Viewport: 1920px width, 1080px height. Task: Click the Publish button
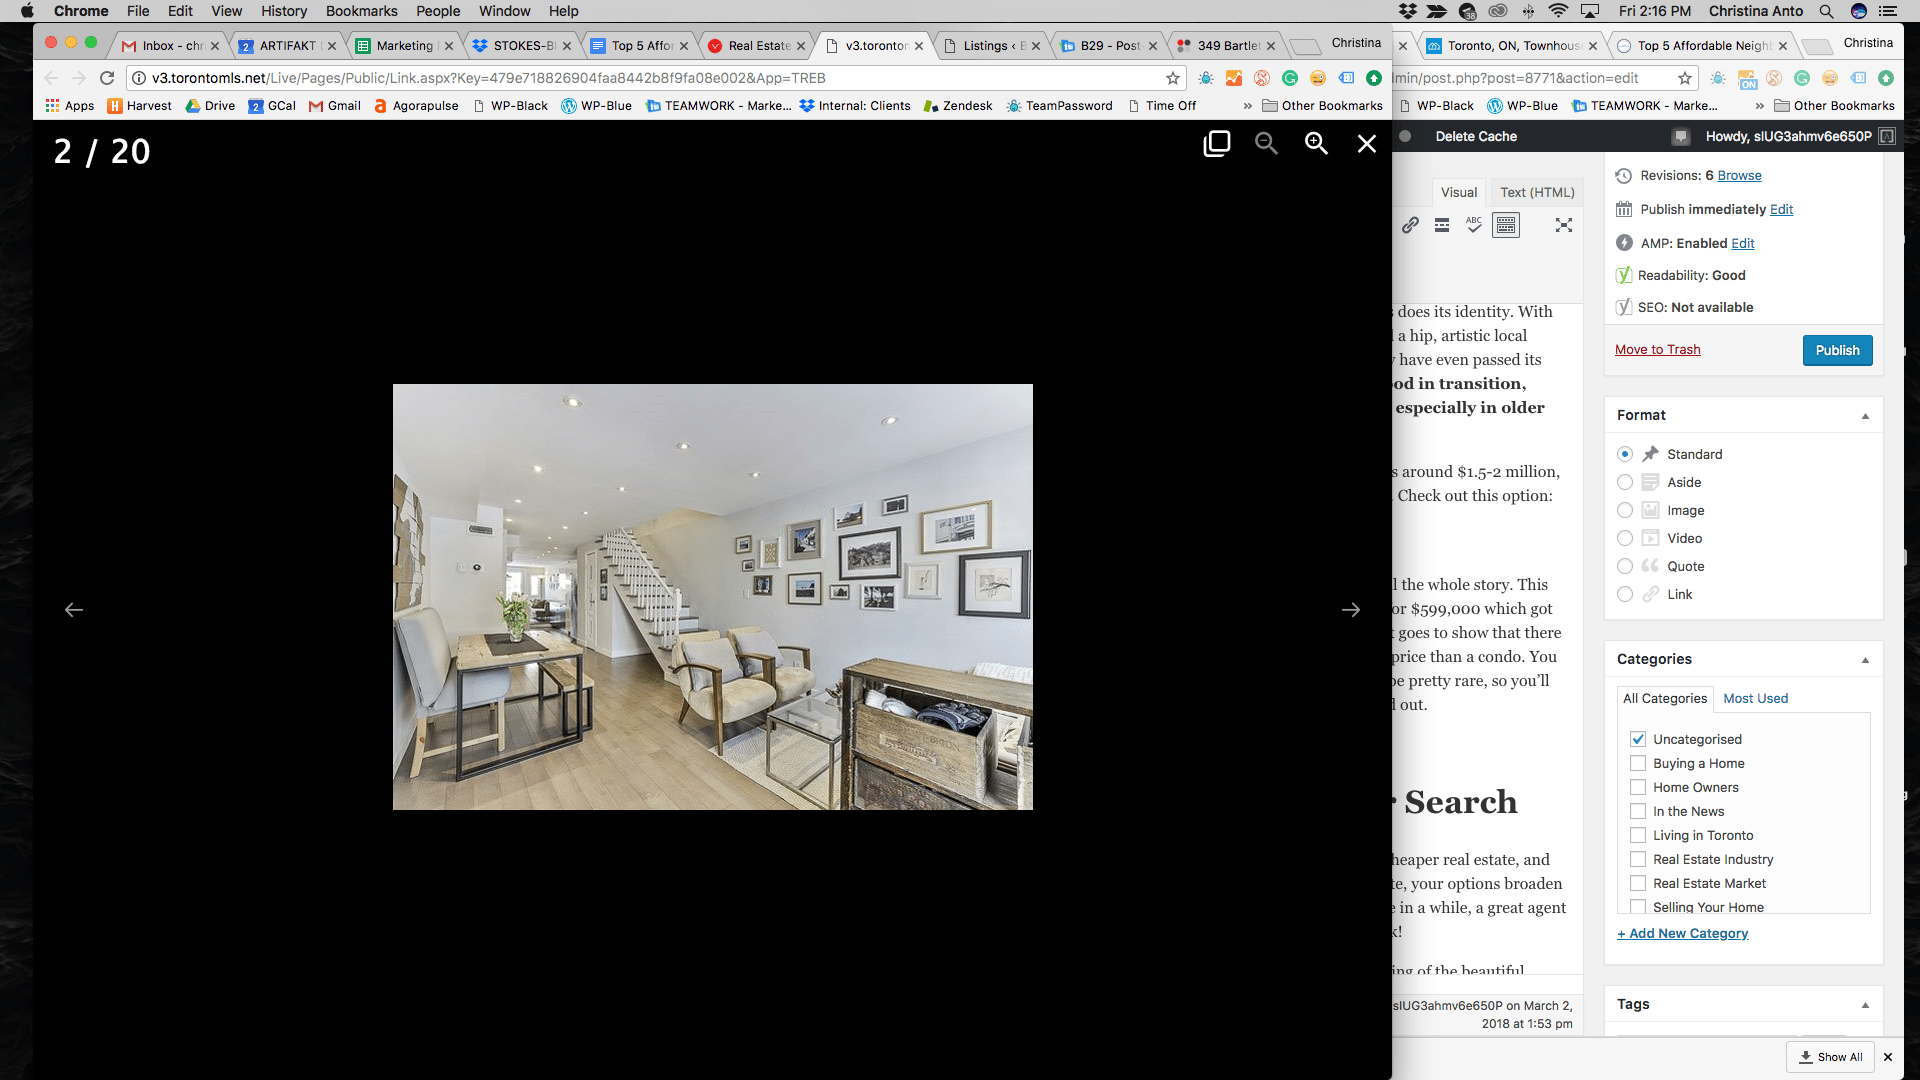click(1837, 350)
